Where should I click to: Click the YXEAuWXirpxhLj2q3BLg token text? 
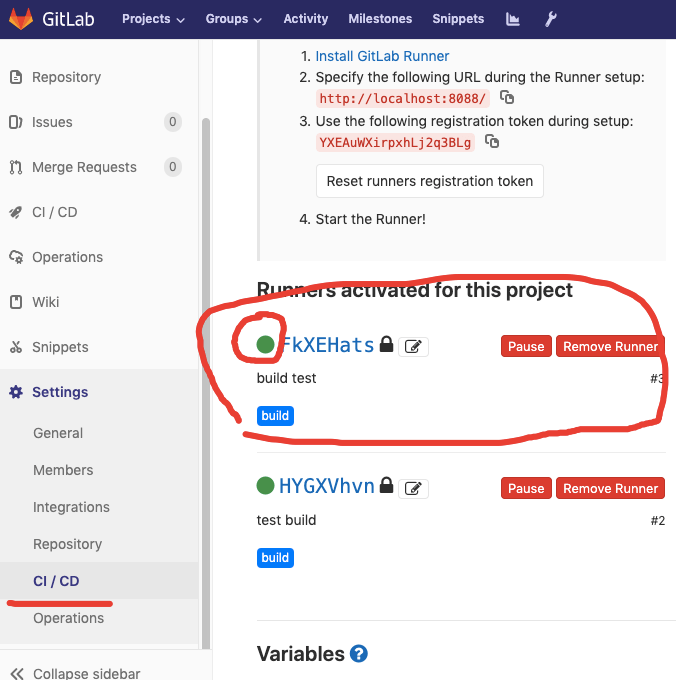pyautogui.click(x=395, y=142)
